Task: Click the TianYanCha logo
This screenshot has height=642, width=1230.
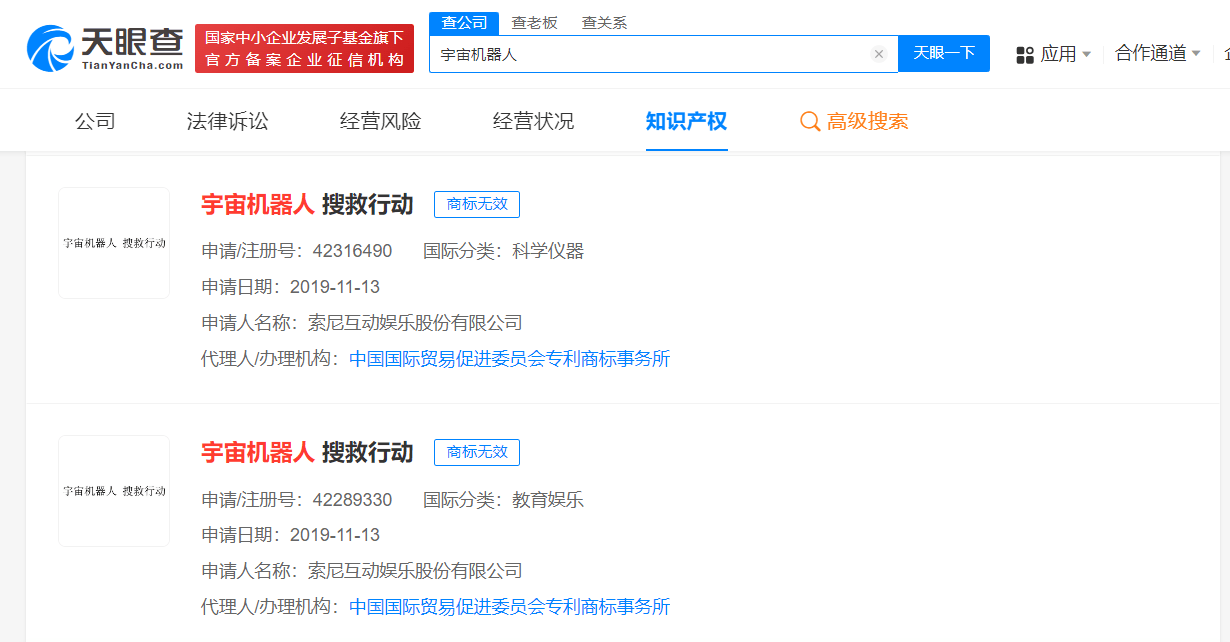Action: pyautogui.click(x=105, y=47)
